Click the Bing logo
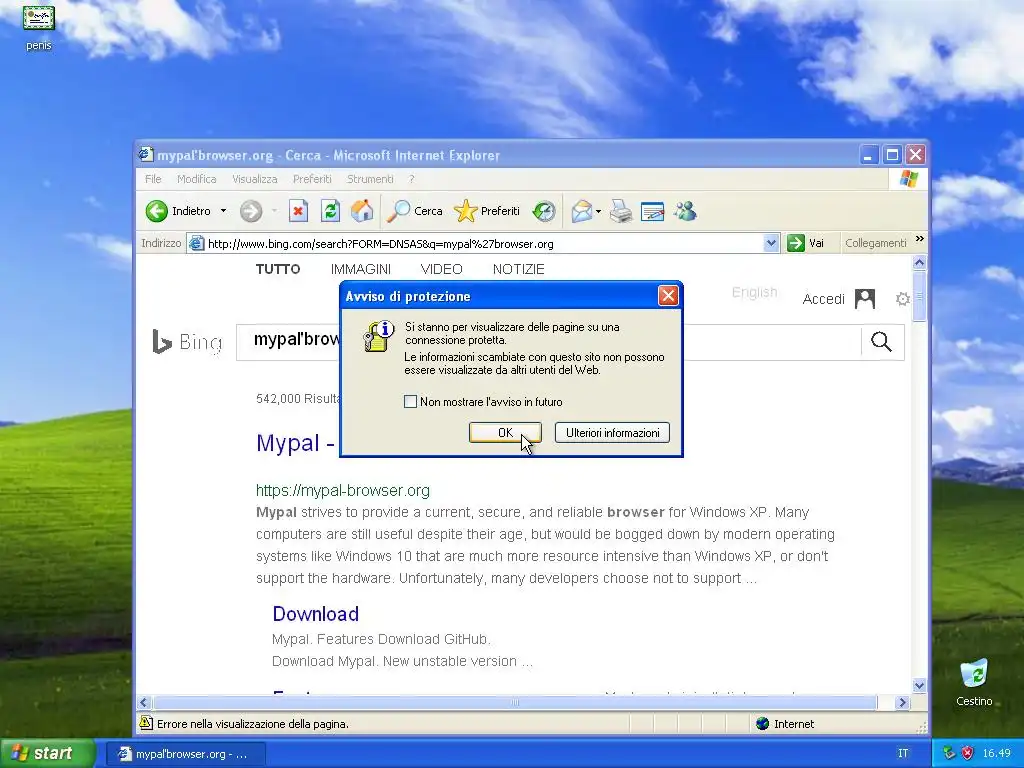The height and width of the screenshot is (768, 1024). [187, 342]
